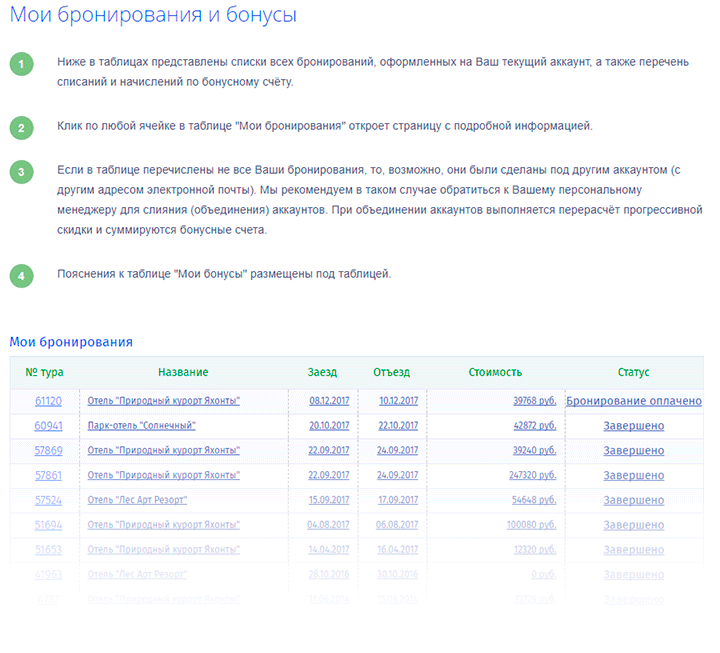Click the cost 39240 руб.
The width and height of the screenshot is (720, 653).
[535, 450]
